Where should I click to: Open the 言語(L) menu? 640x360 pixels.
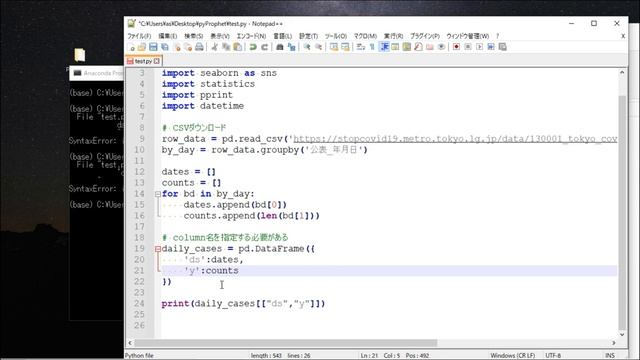click(x=282, y=36)
